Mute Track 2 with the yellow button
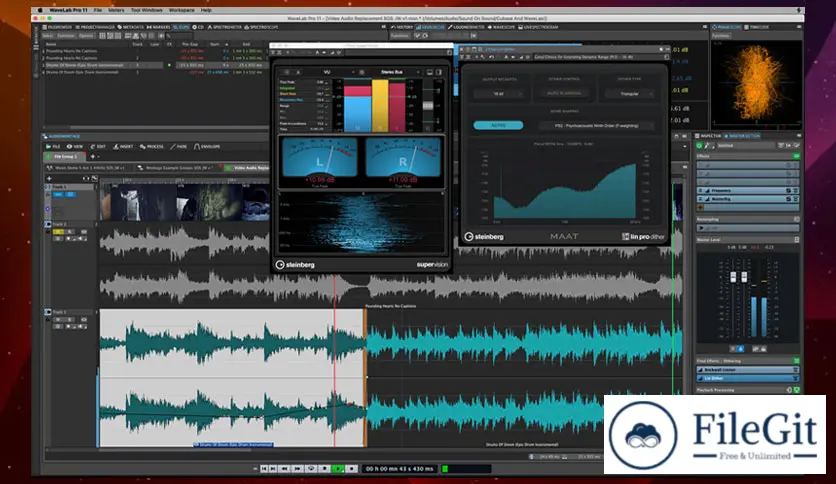The image size is (836, 484). [59, 232]
